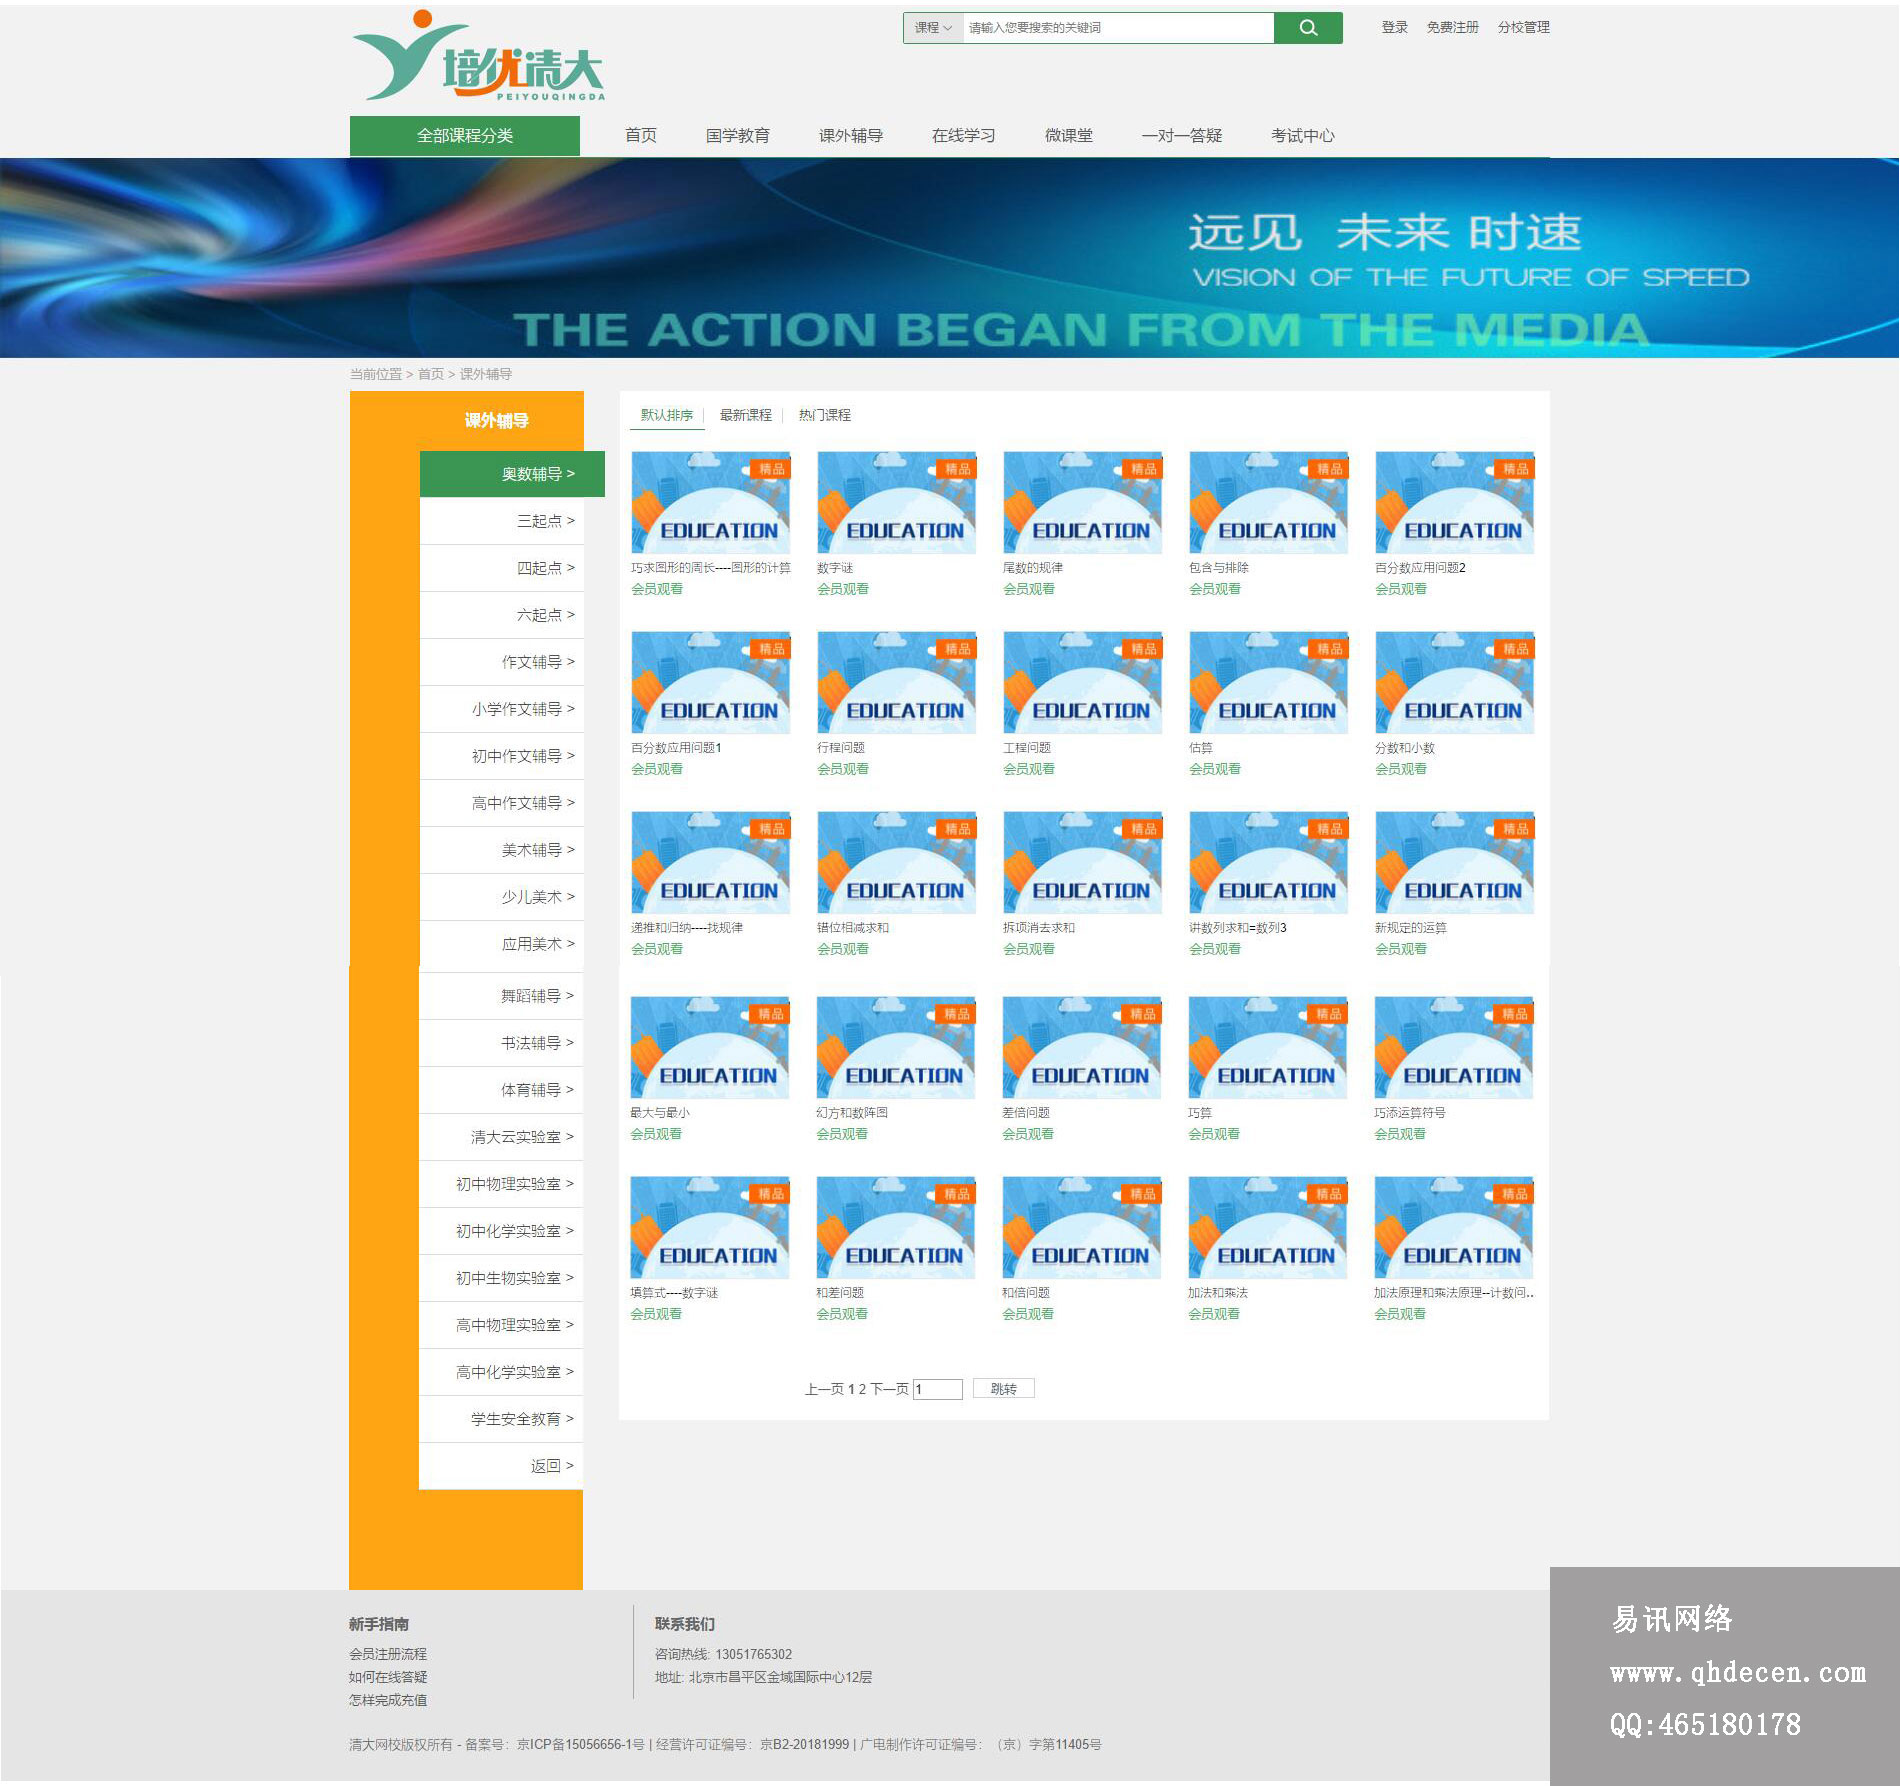Open 考试中心 from the navigation bar
The image size is (1900, 1786).
pos(1302,136)
